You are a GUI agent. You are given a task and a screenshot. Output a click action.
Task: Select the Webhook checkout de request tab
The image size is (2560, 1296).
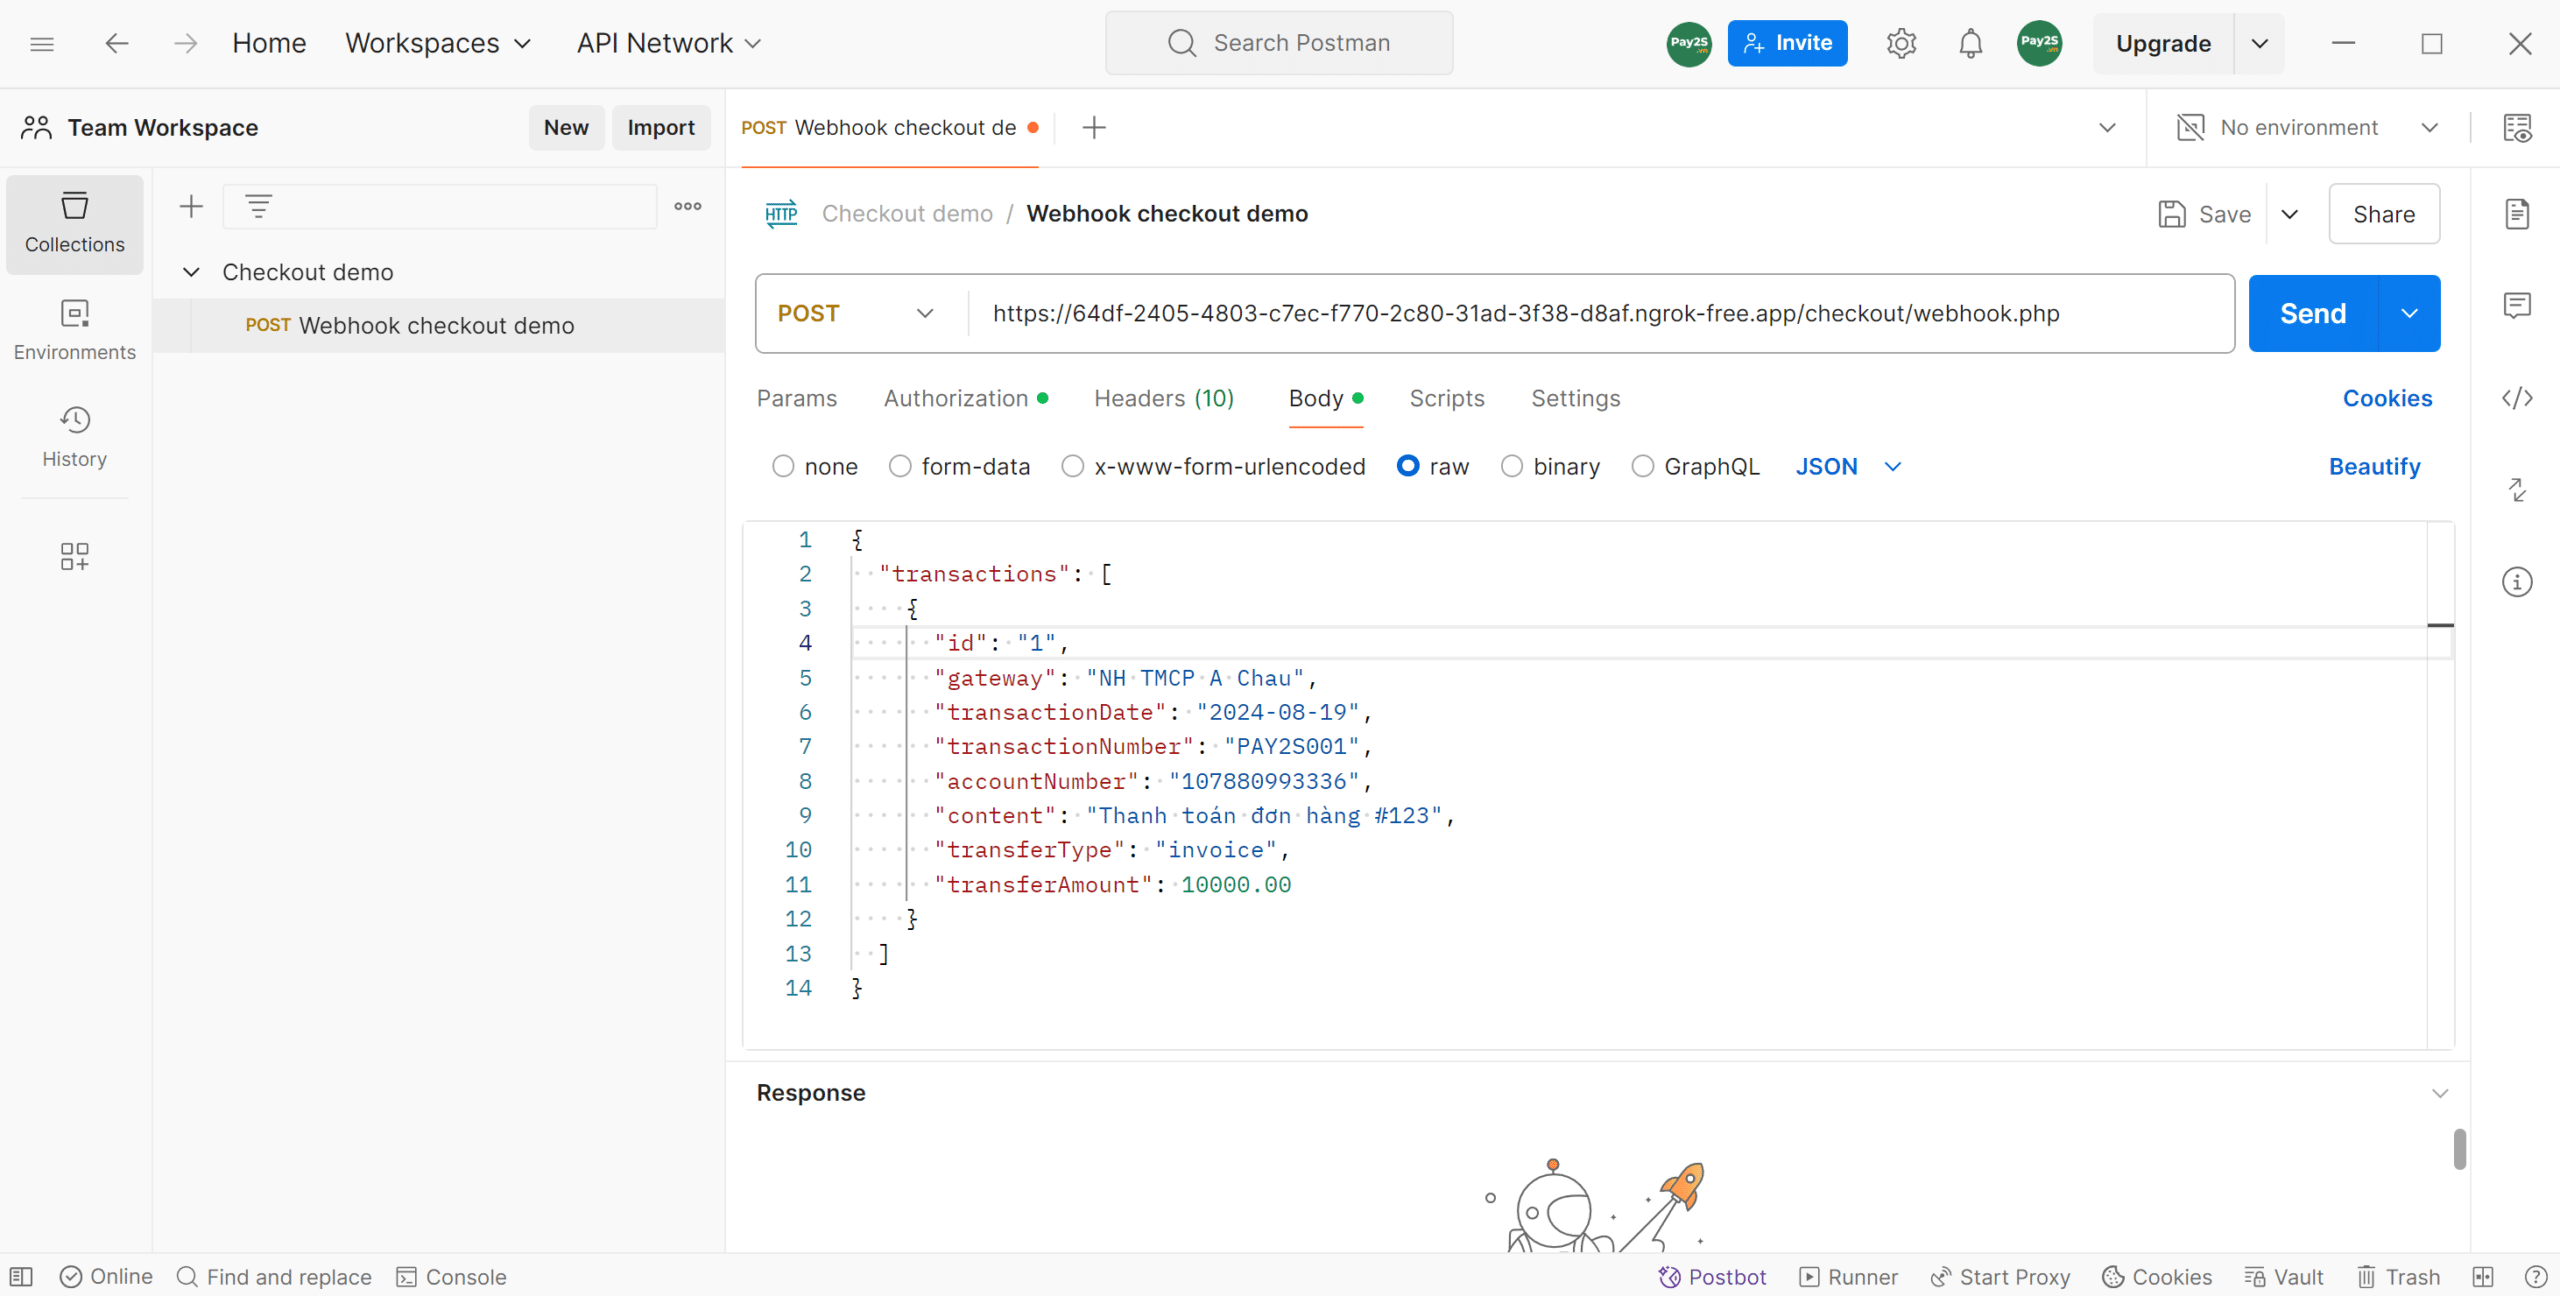[889, 128]
